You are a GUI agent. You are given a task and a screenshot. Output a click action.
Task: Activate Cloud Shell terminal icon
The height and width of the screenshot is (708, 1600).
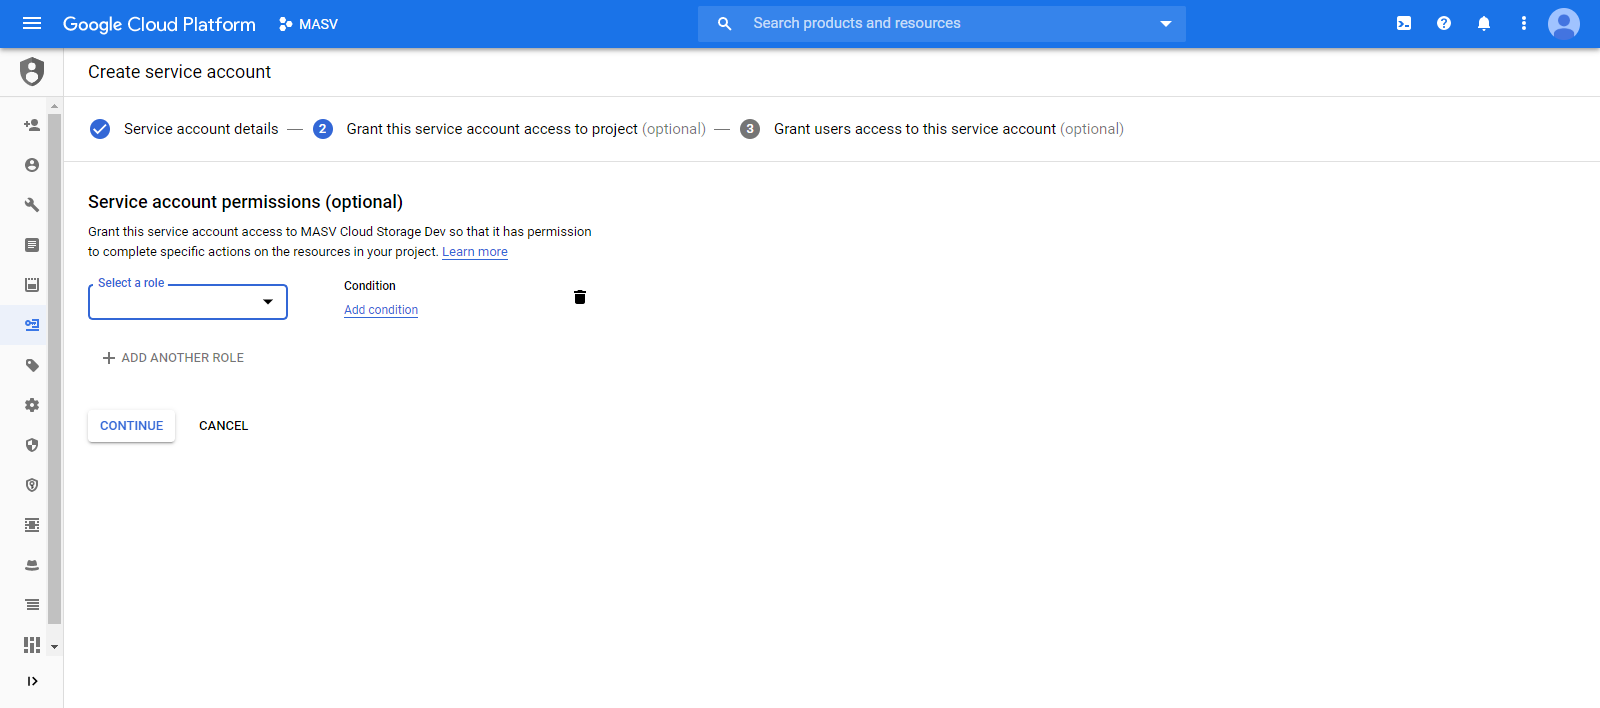pyautogui.click(x=1404, y=23)
